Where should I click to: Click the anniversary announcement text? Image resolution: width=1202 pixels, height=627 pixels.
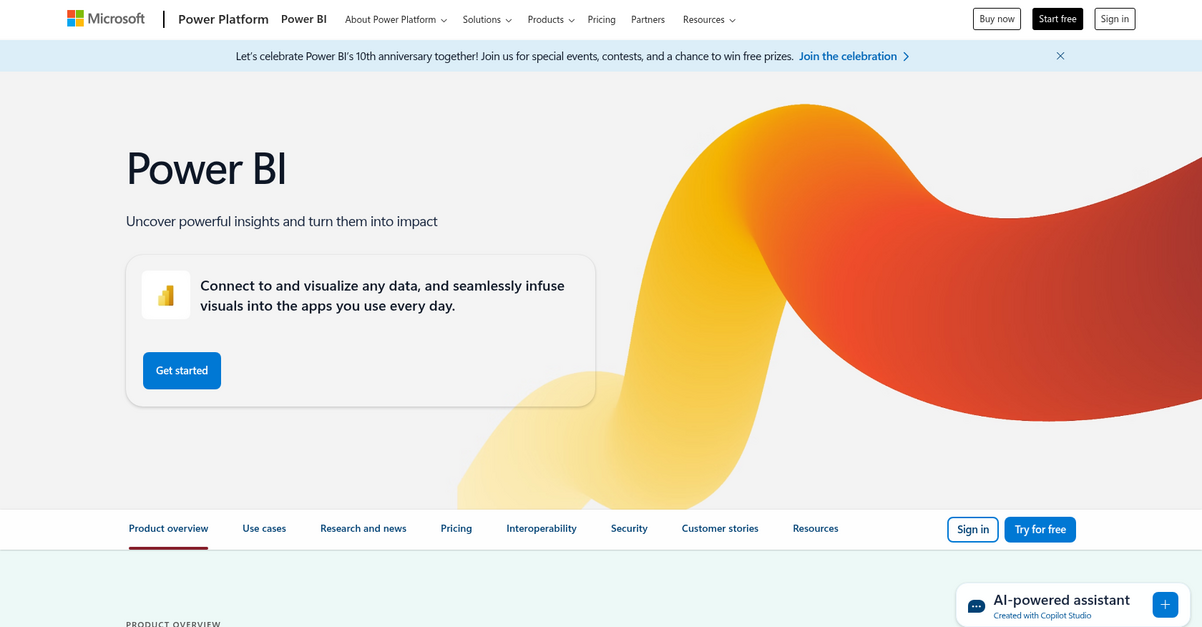514,56
